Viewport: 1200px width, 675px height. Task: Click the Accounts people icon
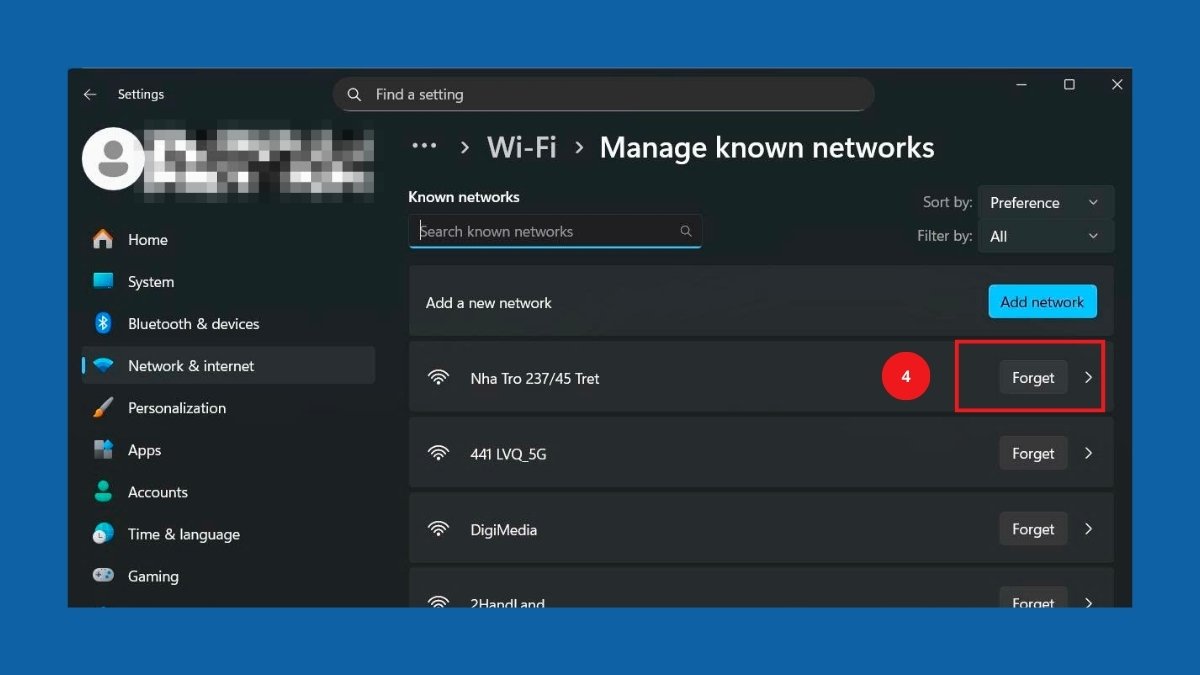tap(104, 491)
